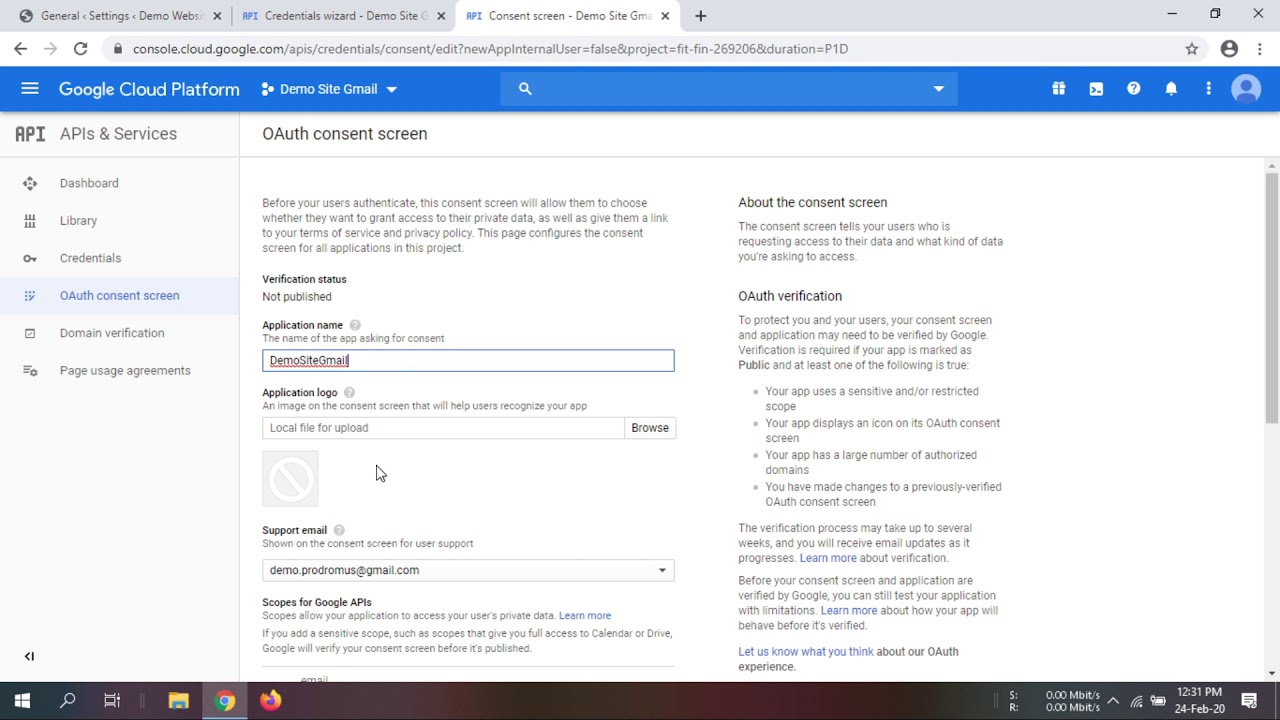
Task: Open the Windows notification center icon
Action: (1249, 701)
